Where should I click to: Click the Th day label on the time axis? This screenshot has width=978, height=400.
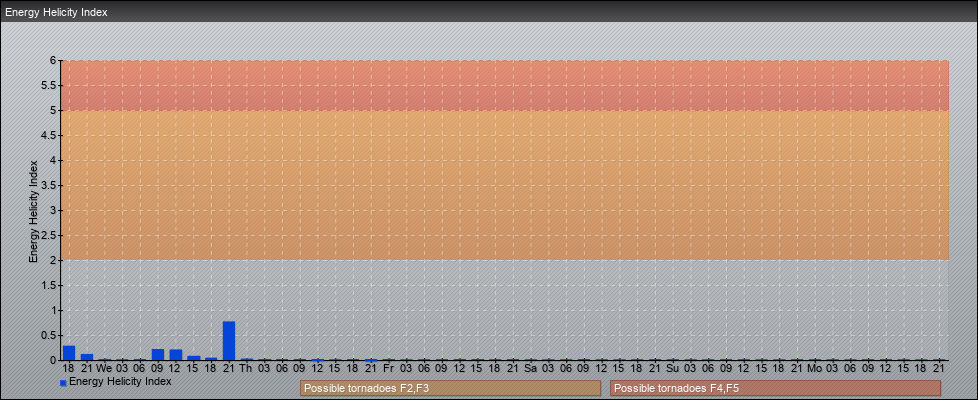[x=246, y=368]
